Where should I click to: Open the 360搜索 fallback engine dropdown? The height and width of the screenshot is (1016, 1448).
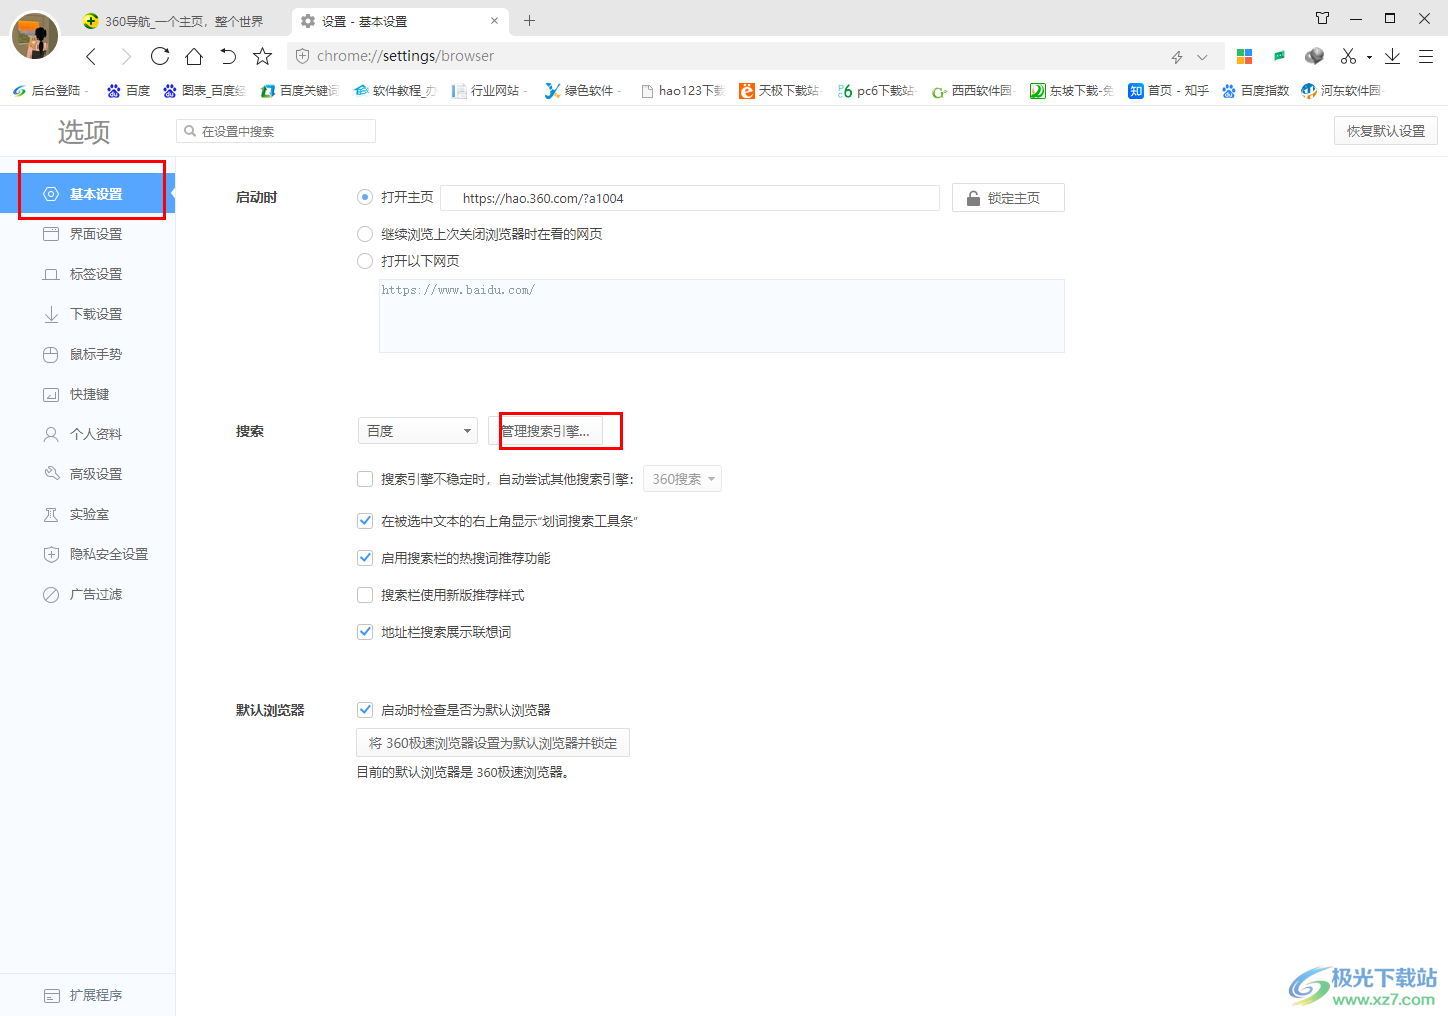(682, 479)
